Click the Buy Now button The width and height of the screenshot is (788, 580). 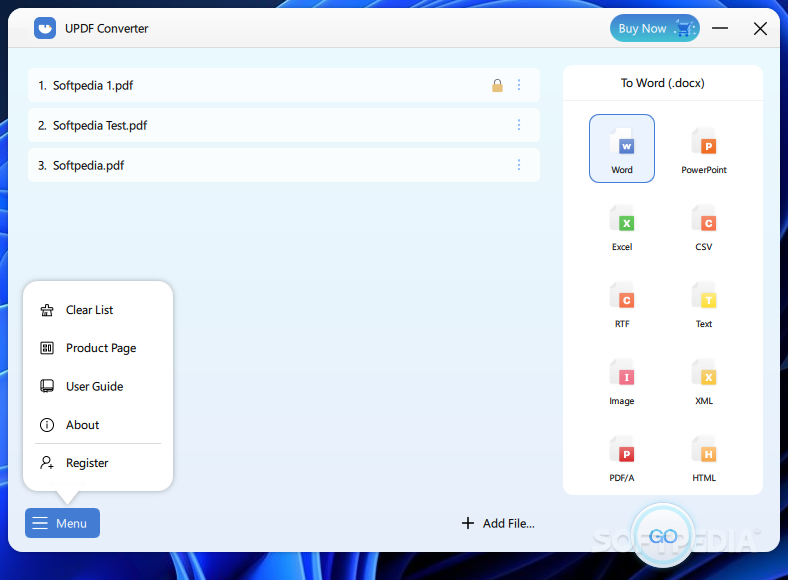(654, 28)
